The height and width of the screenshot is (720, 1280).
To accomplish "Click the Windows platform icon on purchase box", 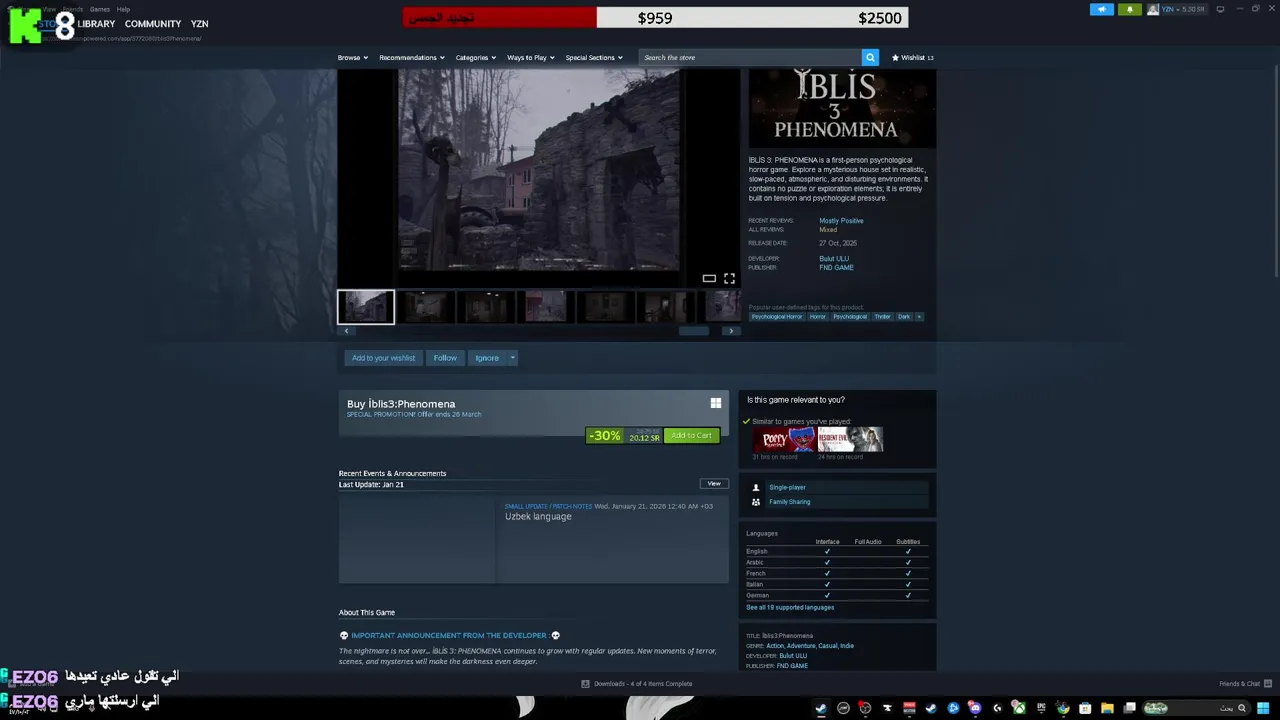I will tap(715, 403).
